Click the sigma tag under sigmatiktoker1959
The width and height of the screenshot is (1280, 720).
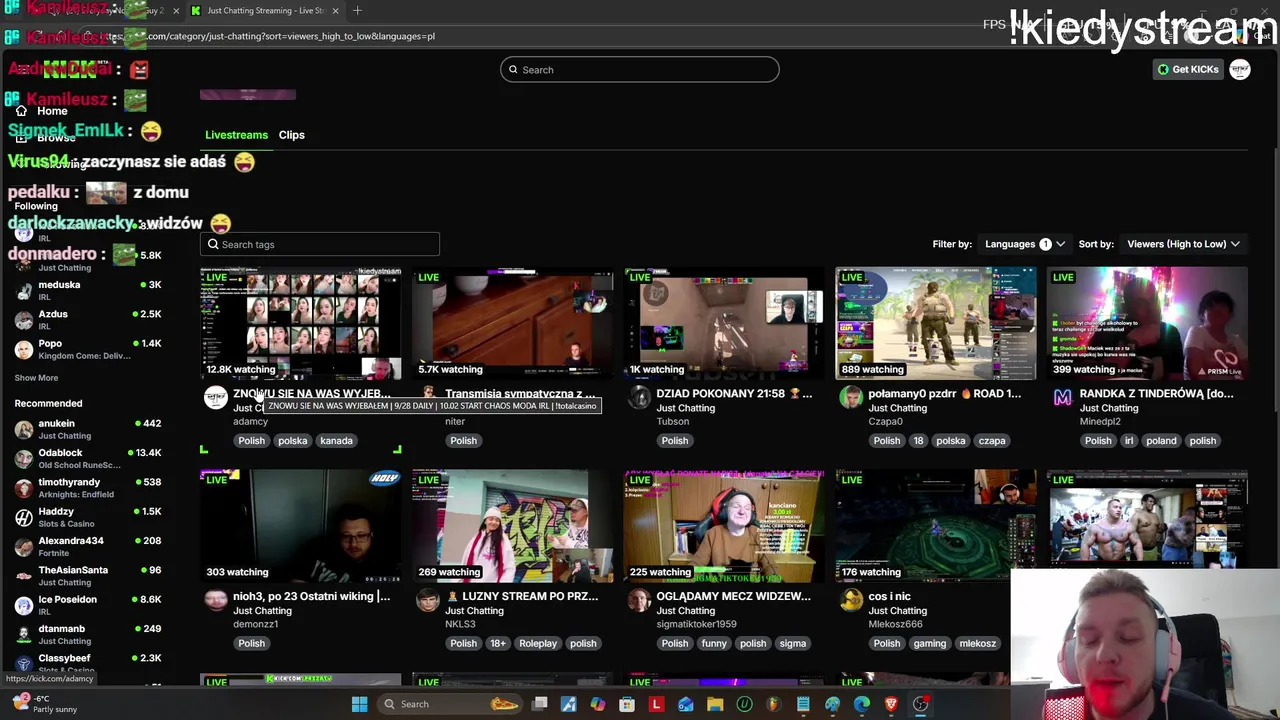tap(792, 644)
